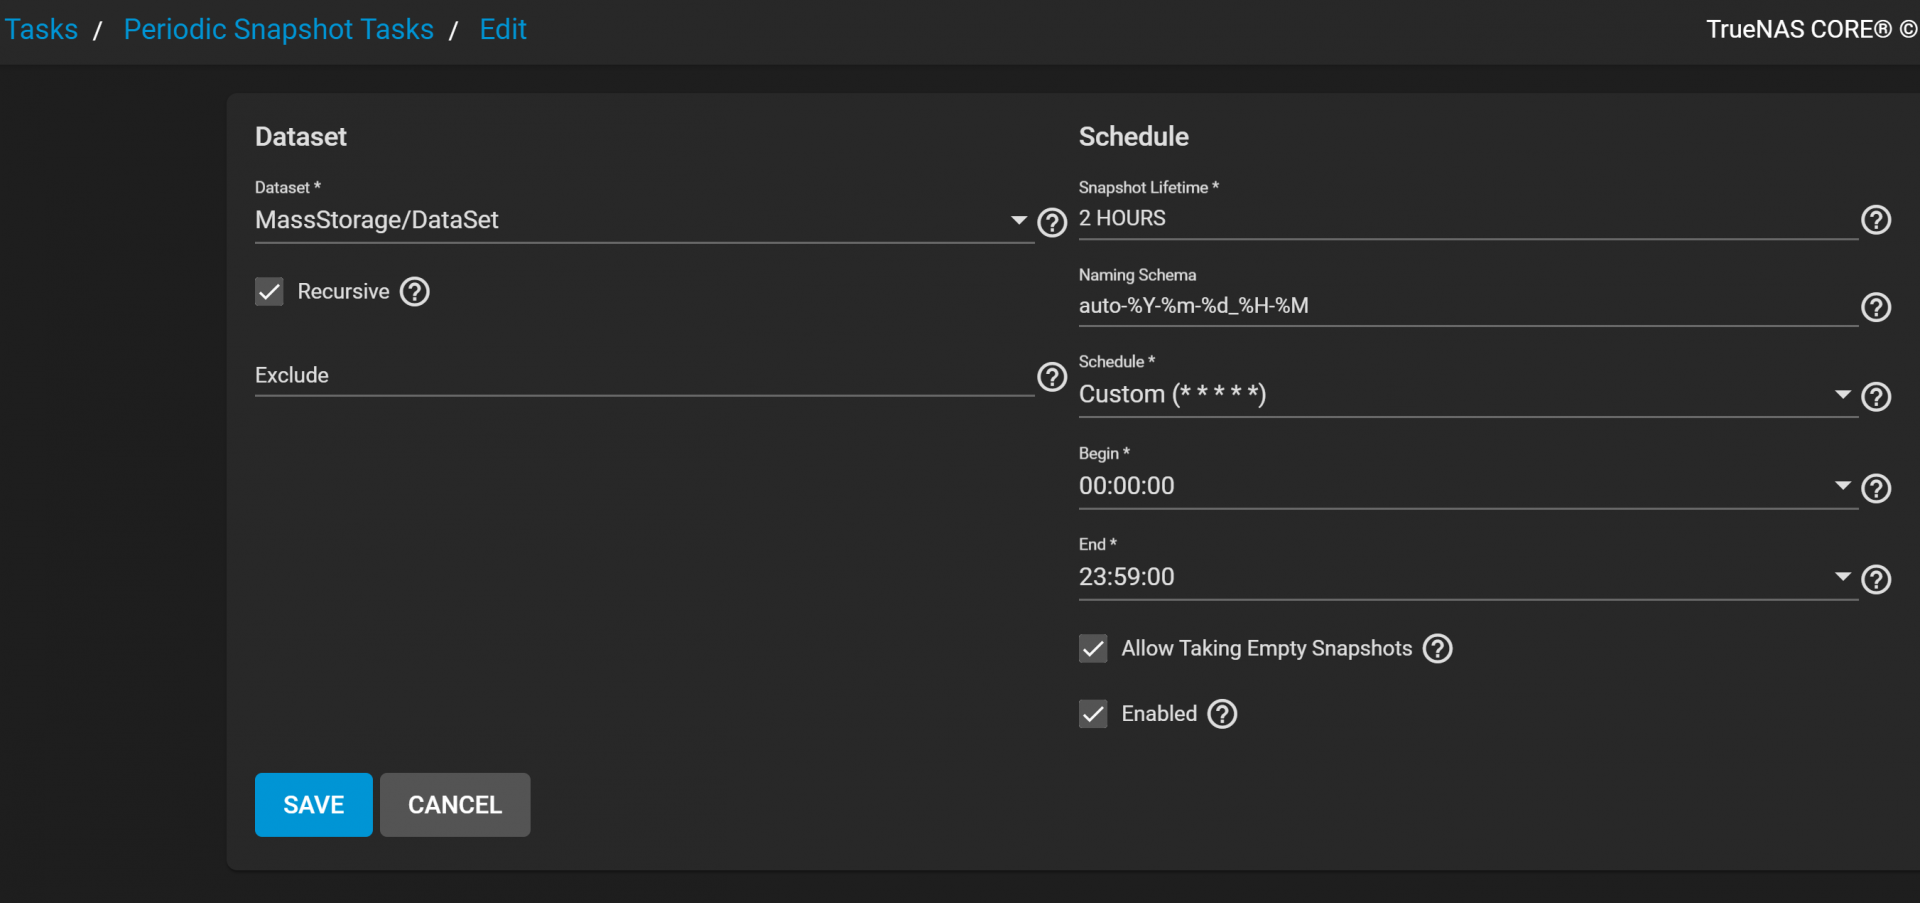Open the Custom schedule dropdown
This screenshot has width=1920, height=903.
[x=1468, y=394]
